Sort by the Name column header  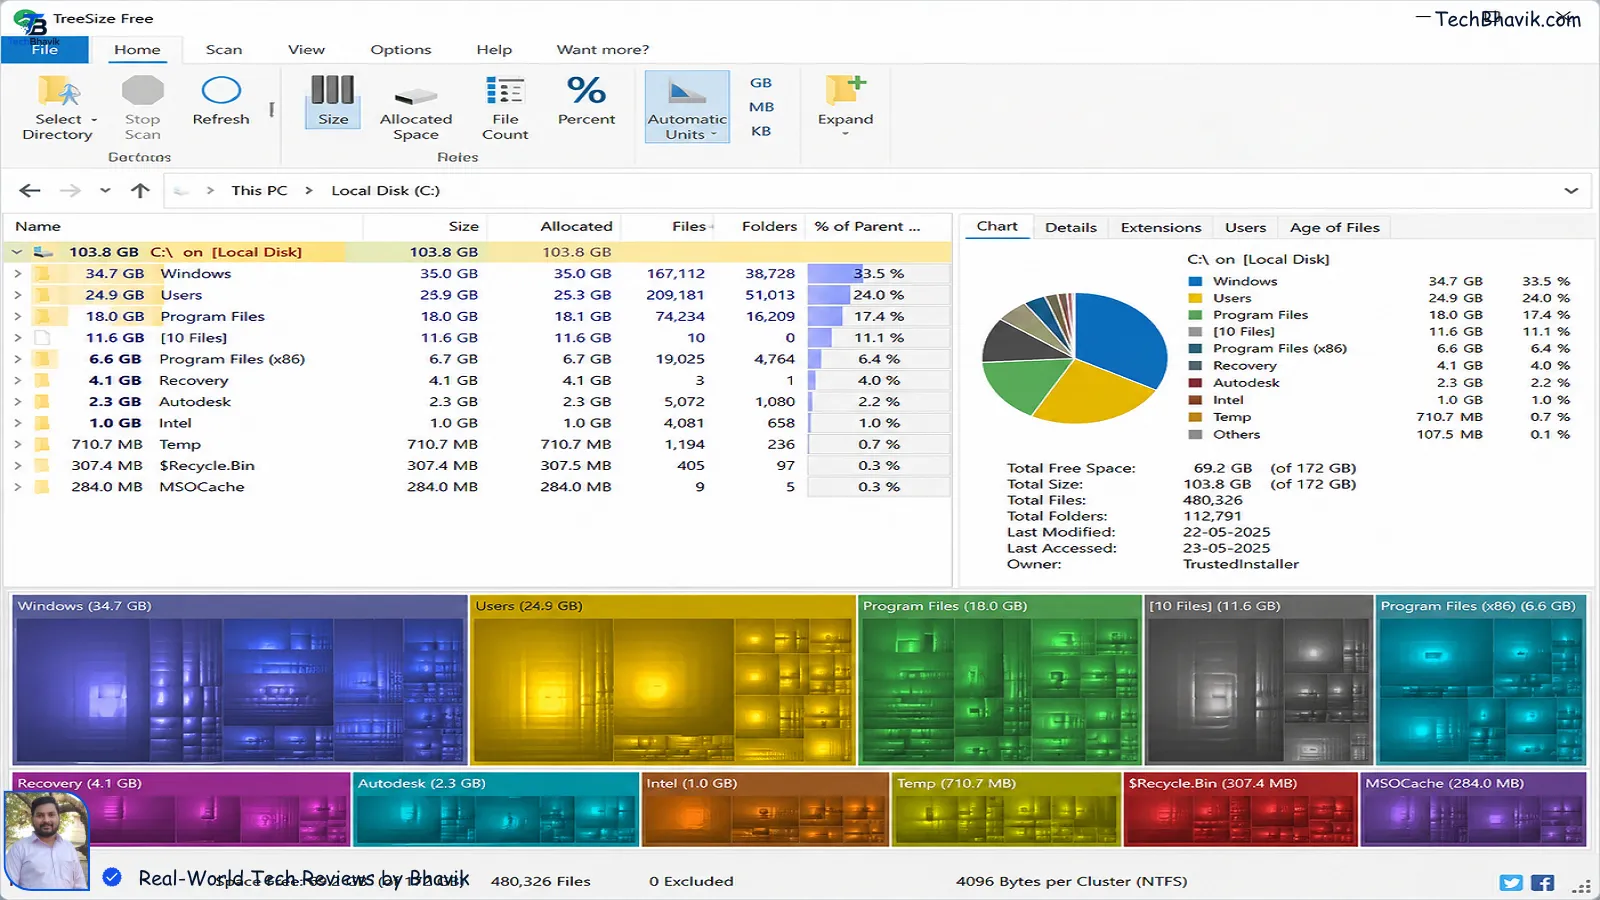[184, 226]
